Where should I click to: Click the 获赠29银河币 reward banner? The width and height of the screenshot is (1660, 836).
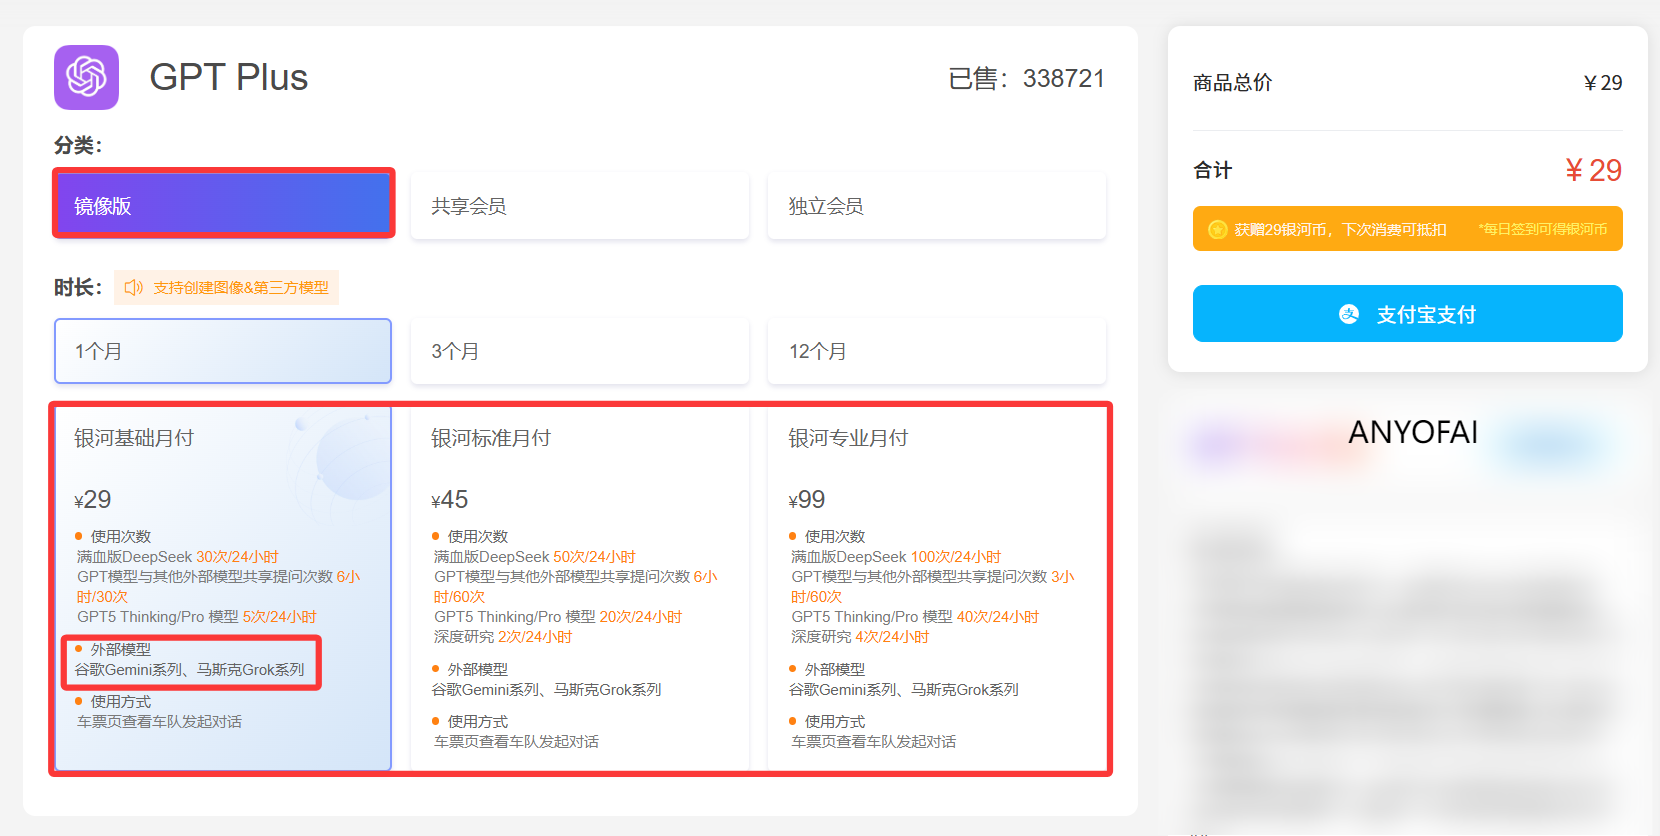tap(1408, 229)
